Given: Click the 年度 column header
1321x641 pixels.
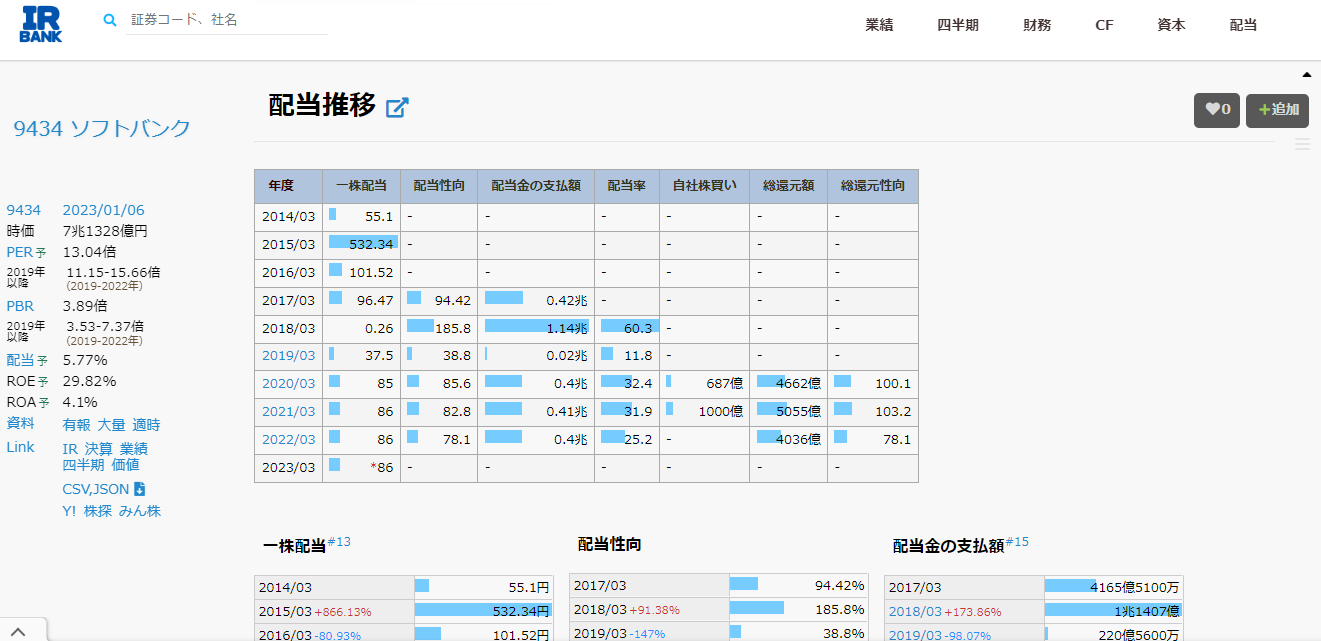Looking at the screenshot, I should tap(288, 186).
